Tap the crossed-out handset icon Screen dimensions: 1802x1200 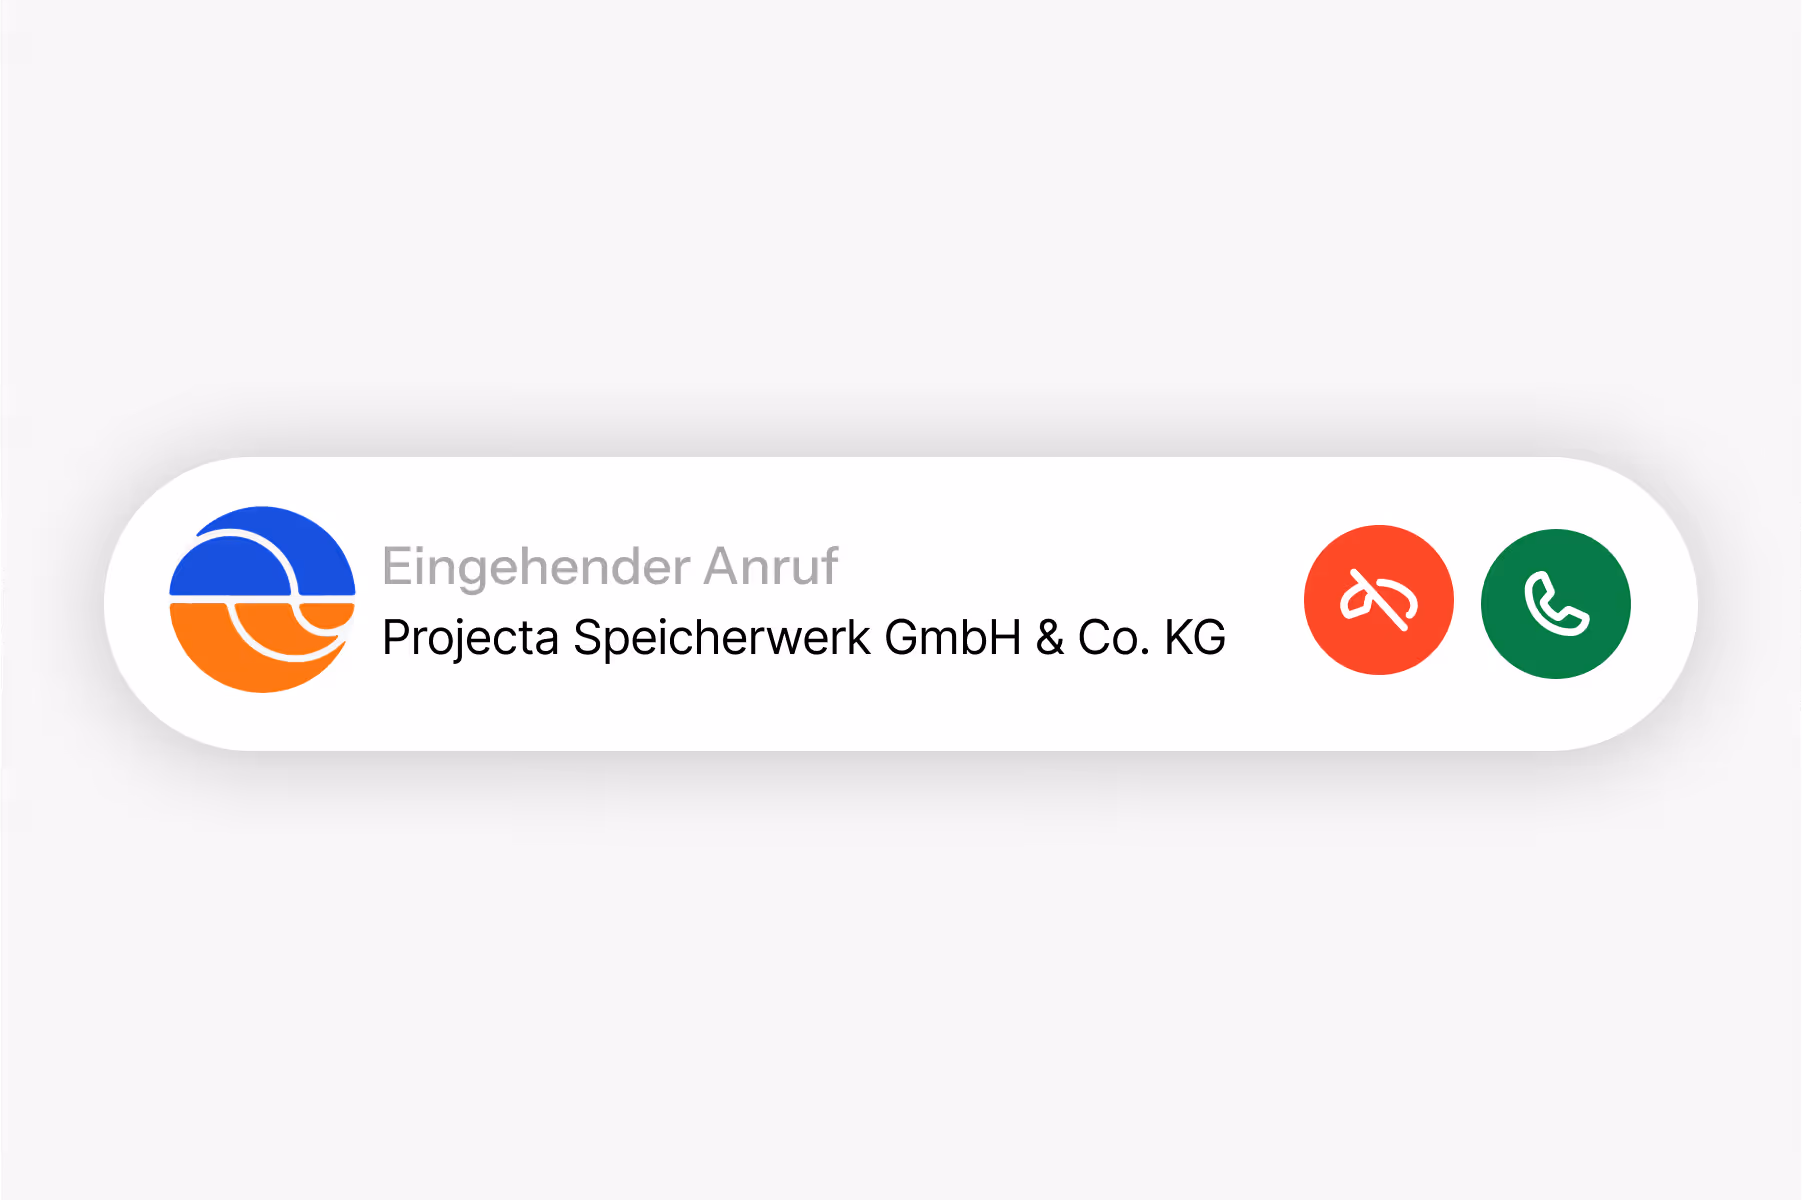click(1379, 600)
